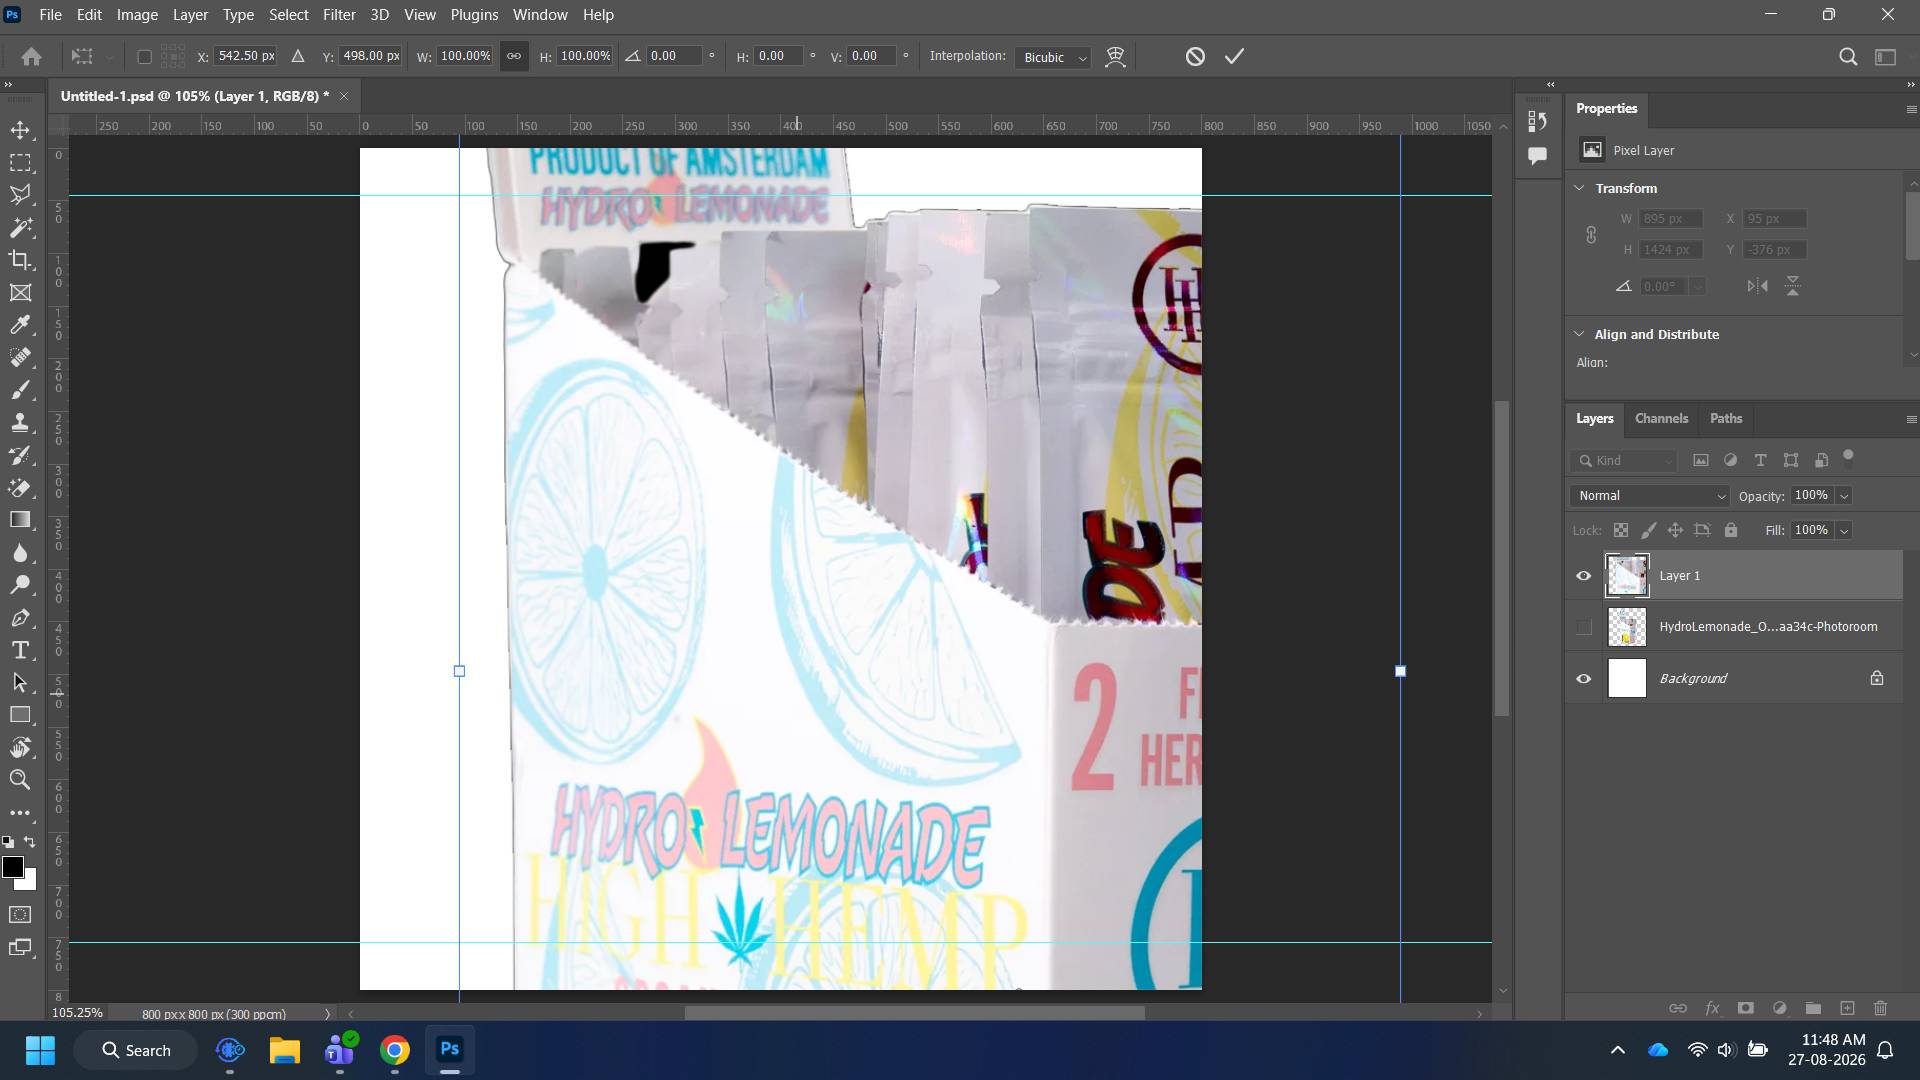Open the Paths tab
The height and width of the screenshot is (1080, 1920).
pyautogui.click(x=1725, y=419)
